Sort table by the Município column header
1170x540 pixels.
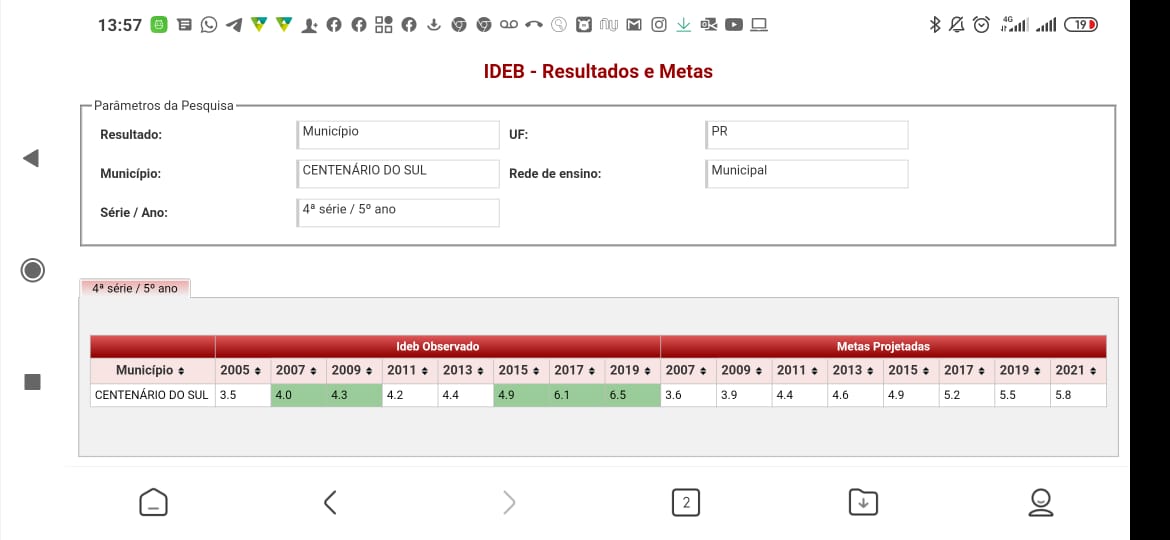(152, 370)
